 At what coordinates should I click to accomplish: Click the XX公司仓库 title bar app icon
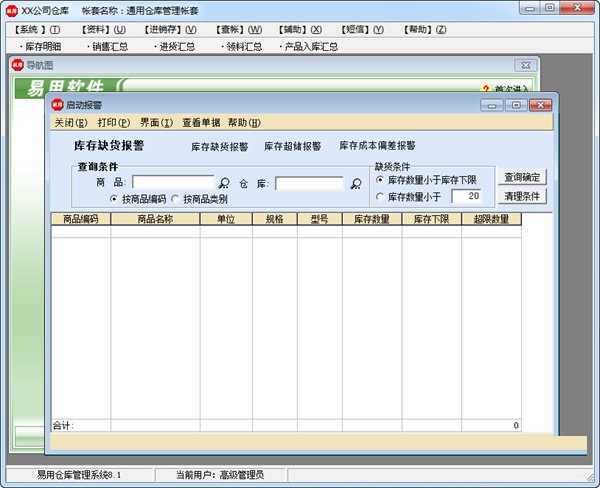(x=12, y=11)
